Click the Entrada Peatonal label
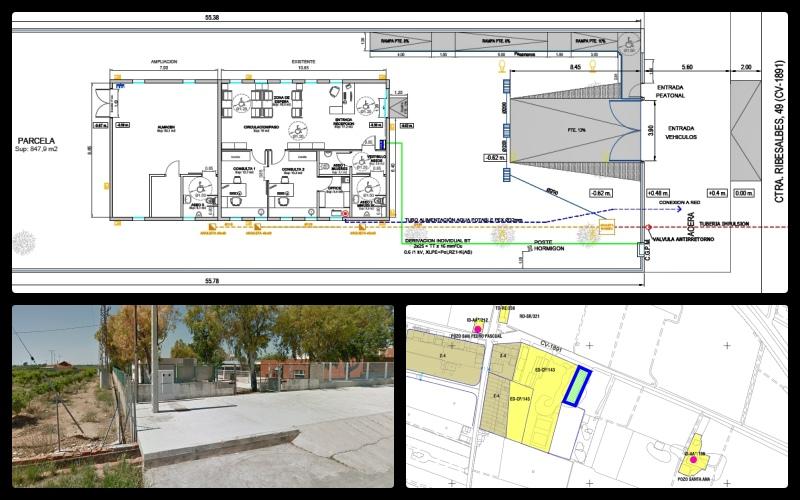The height and width of the screenshot is (500, 800). [669, 92]
